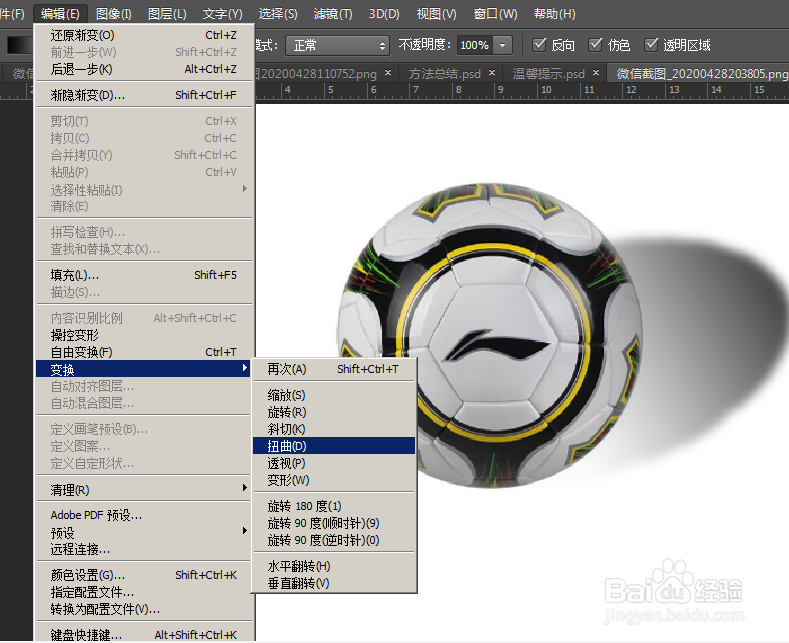Viewport: 789px width, 643px height.
Task: Select 透视(P) transform option
Action: pyautogui.click(x=334, y=463)
